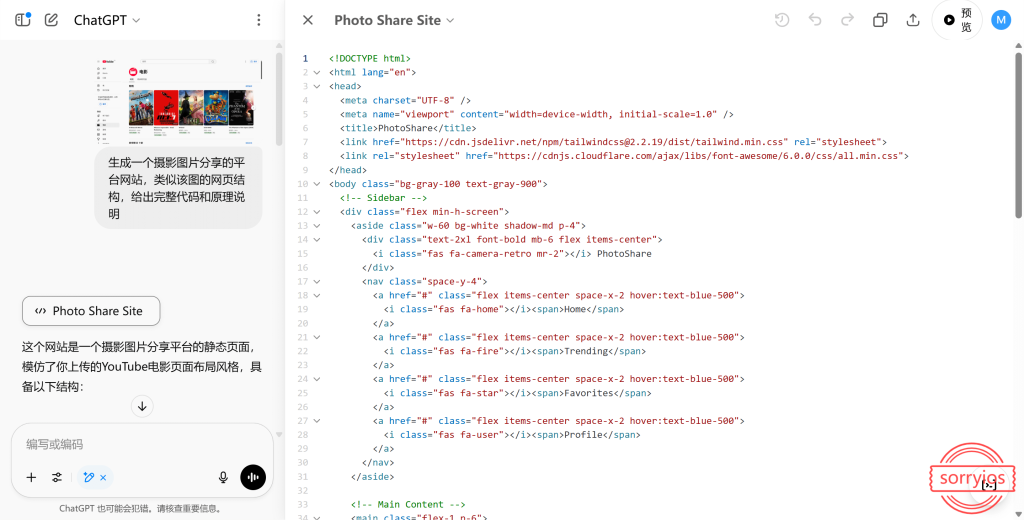Start voice mode with waveform button

[253, 478]
